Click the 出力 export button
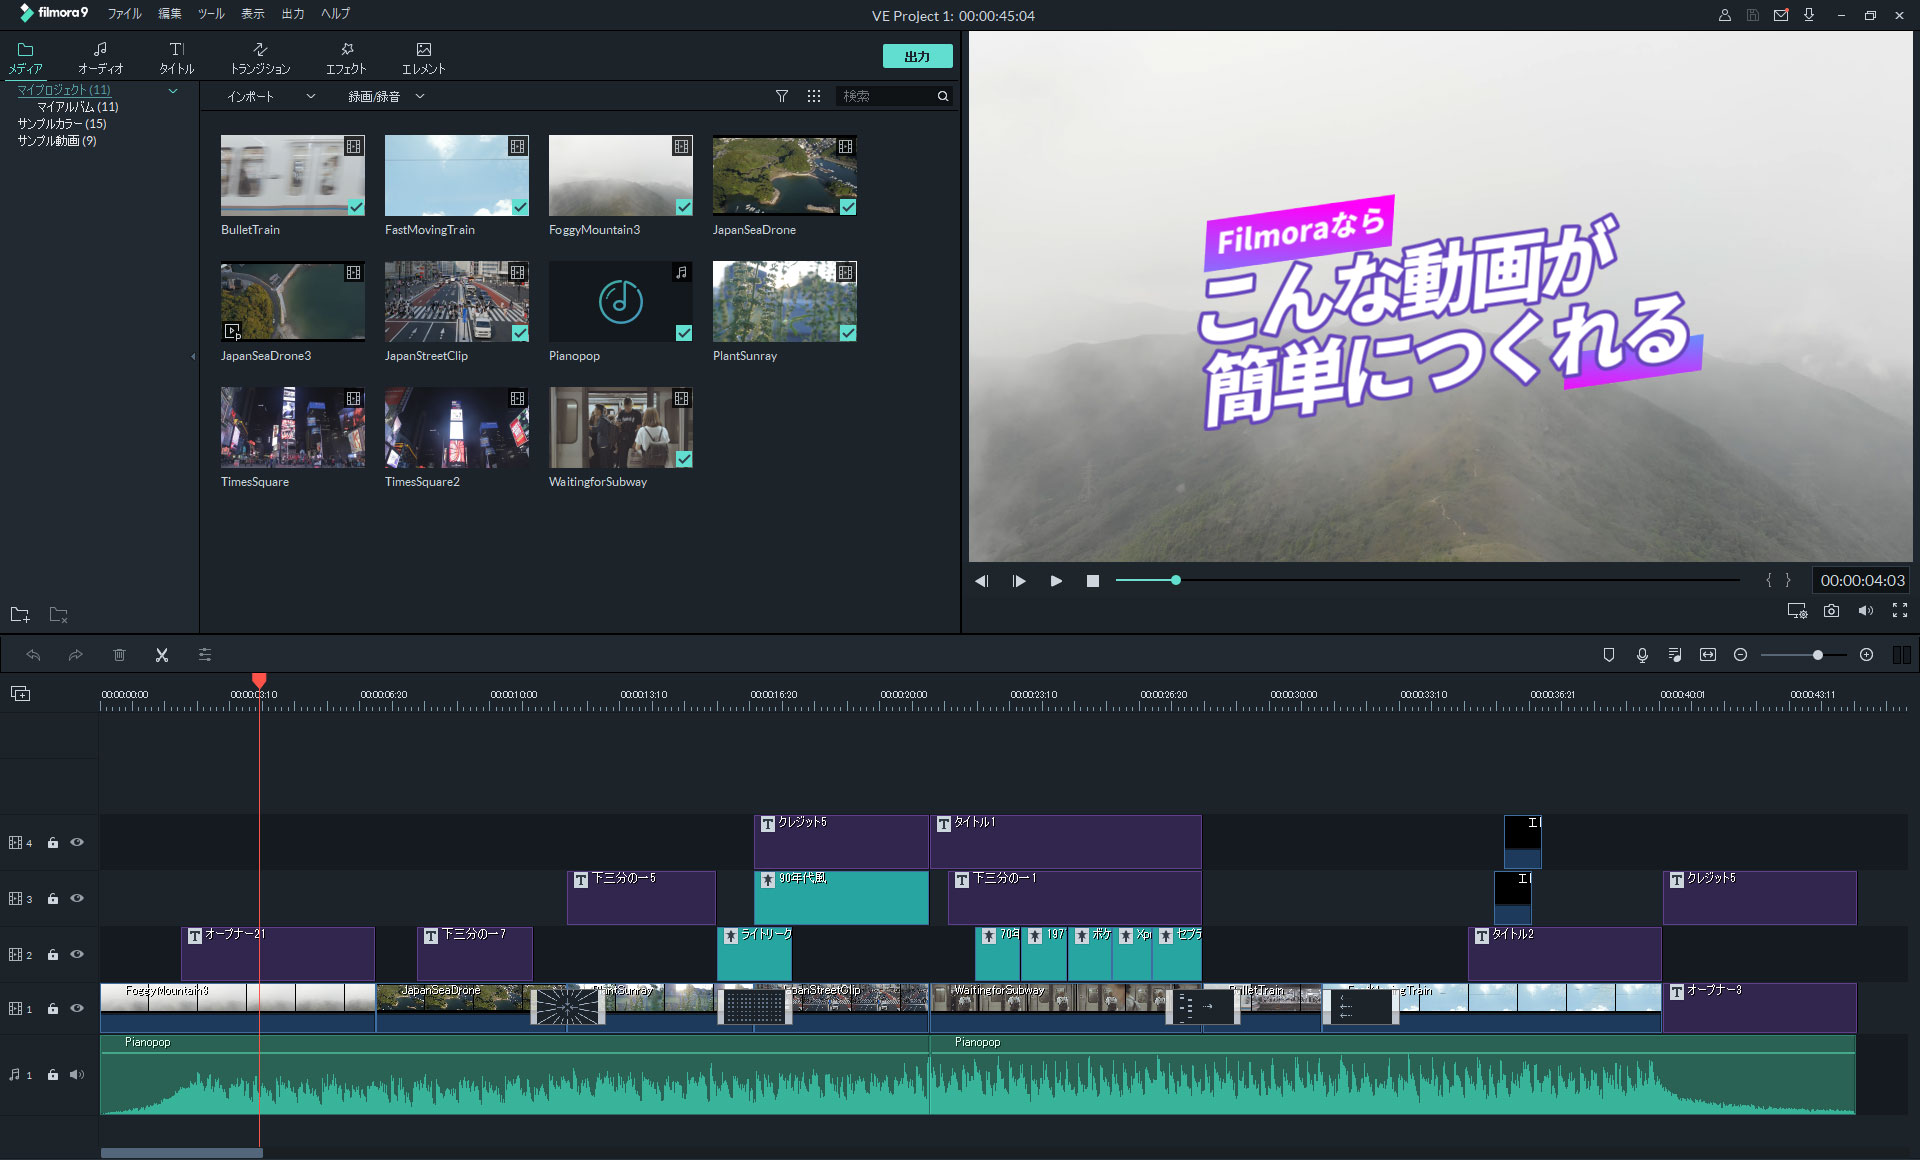This screenshot has width=1920, height=1160. tap(917, 56)
